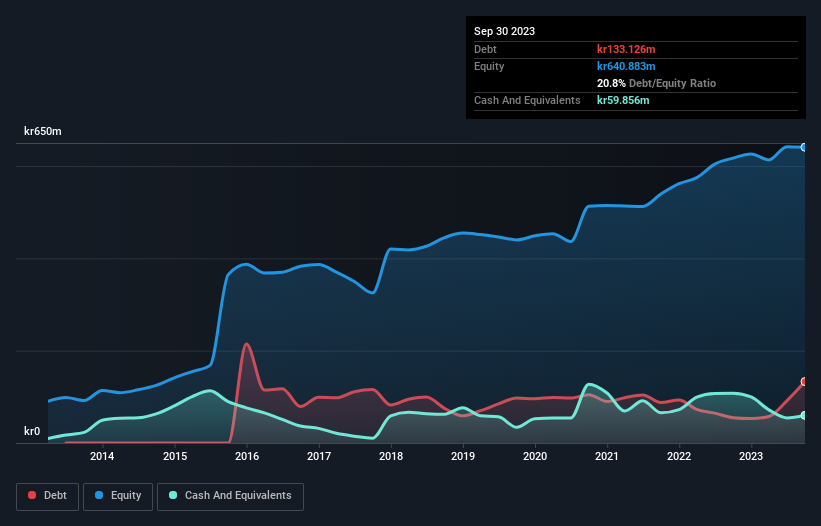
Task: Click the 2022 x-axis label
Action: (679, 456)
